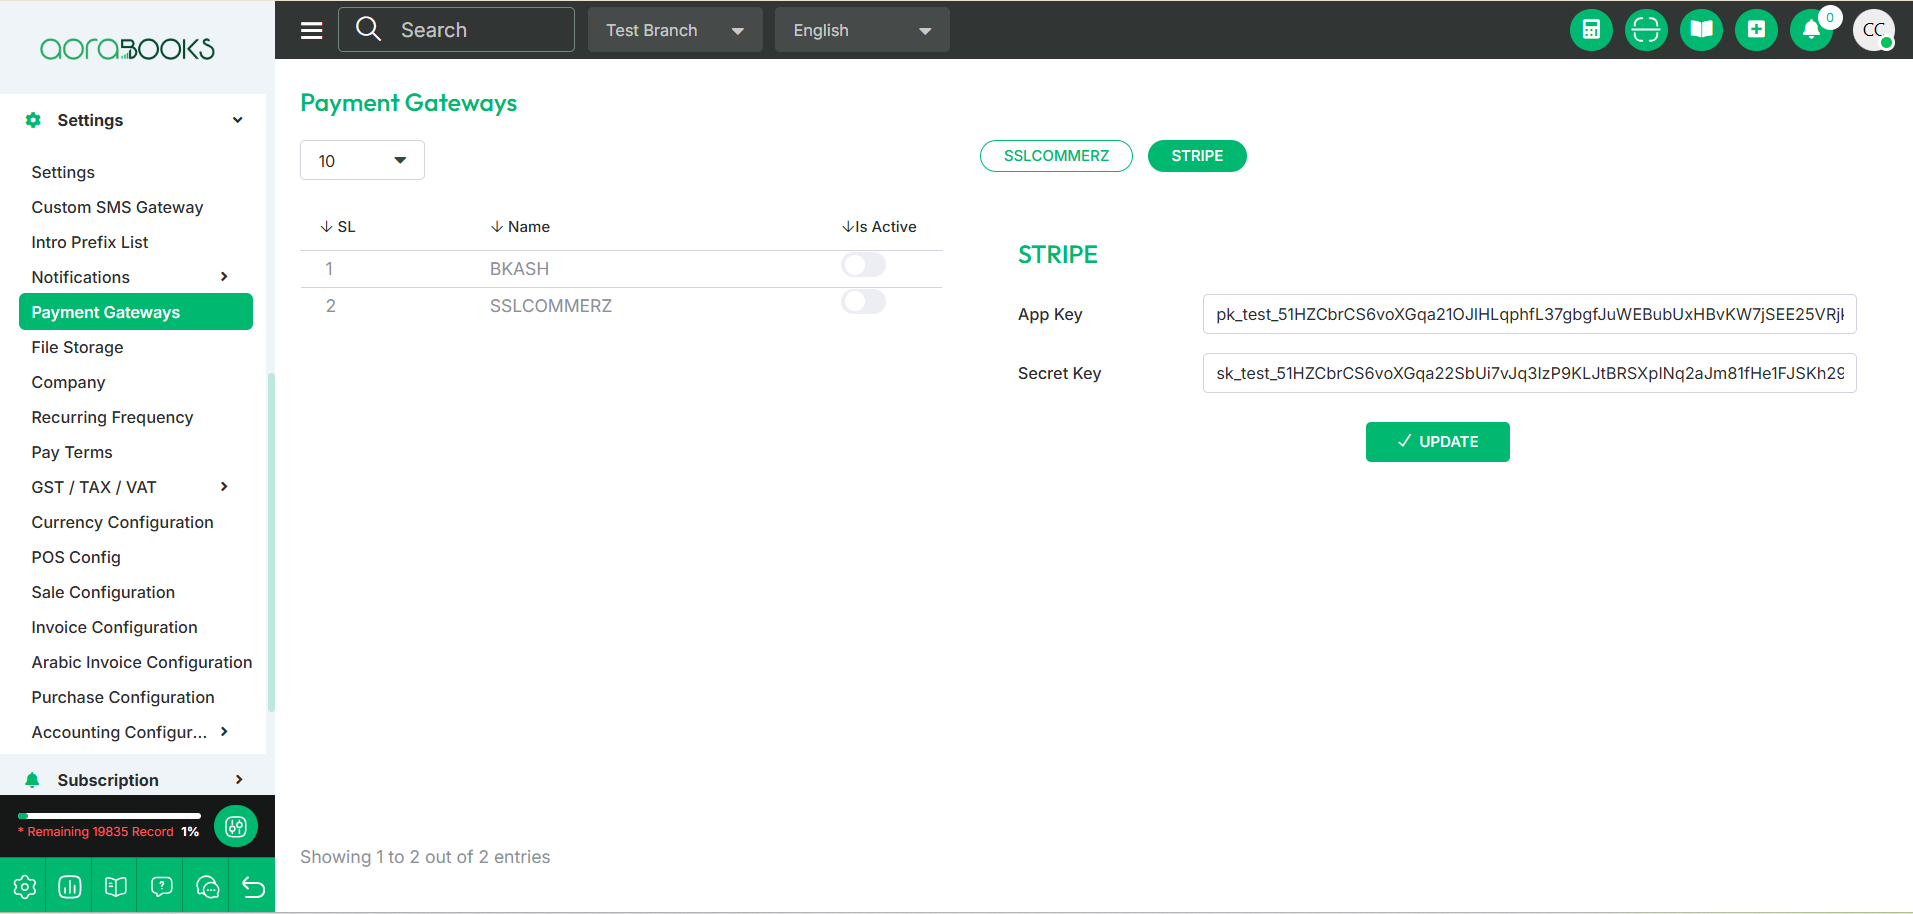The height and width of the screenshot is (914, 1913).
Task: Click the gear icon in bottom green bar
Action: (x=24, y=886)
